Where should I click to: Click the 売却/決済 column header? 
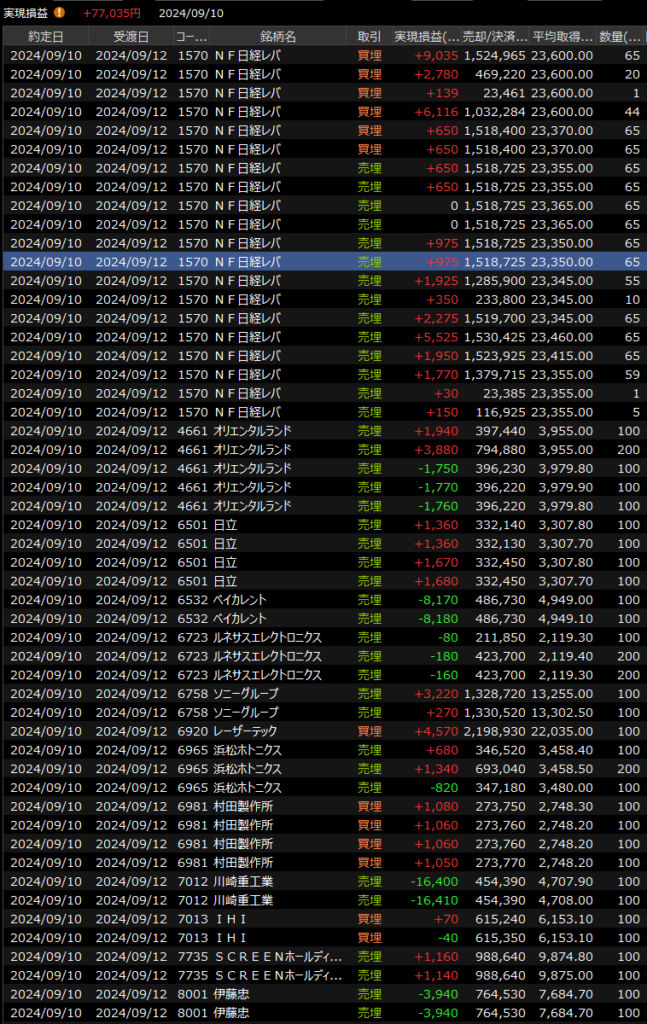point(496,36)
